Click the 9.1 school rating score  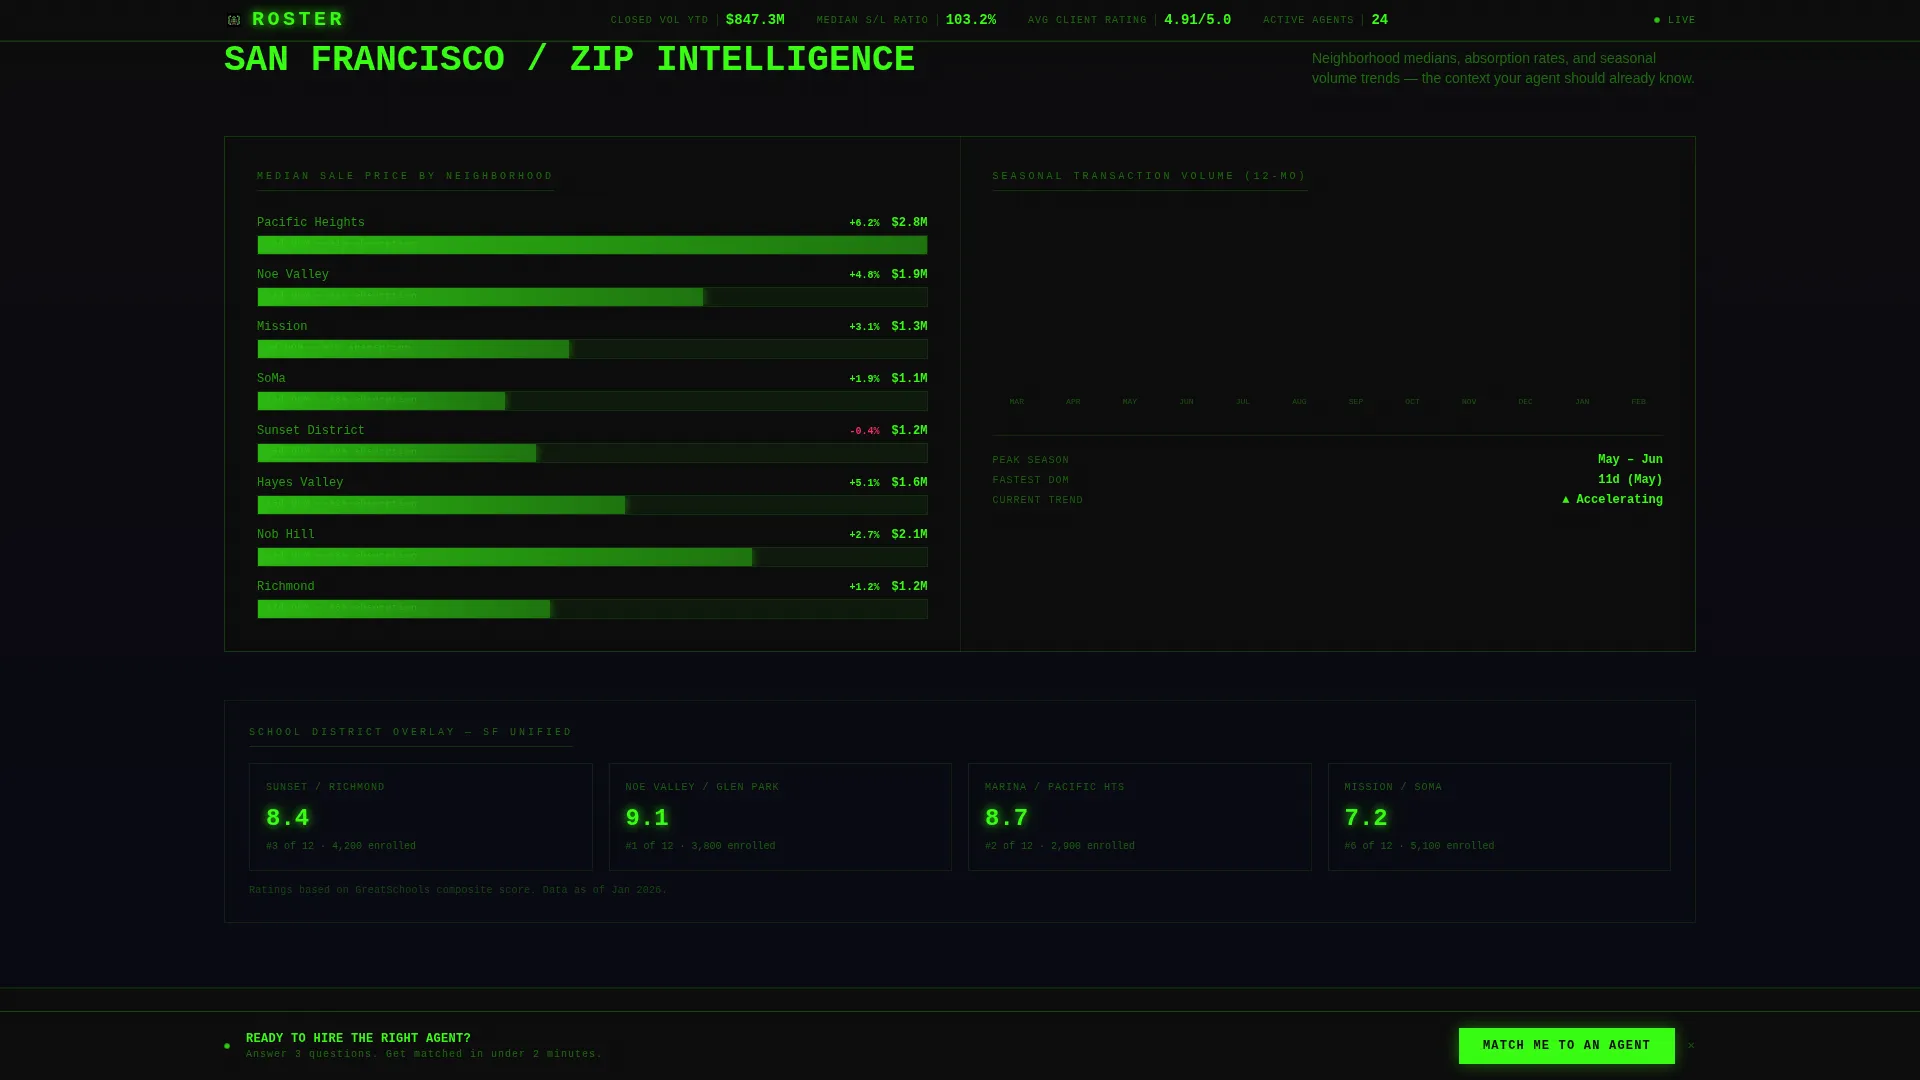[x=647, y=818]
